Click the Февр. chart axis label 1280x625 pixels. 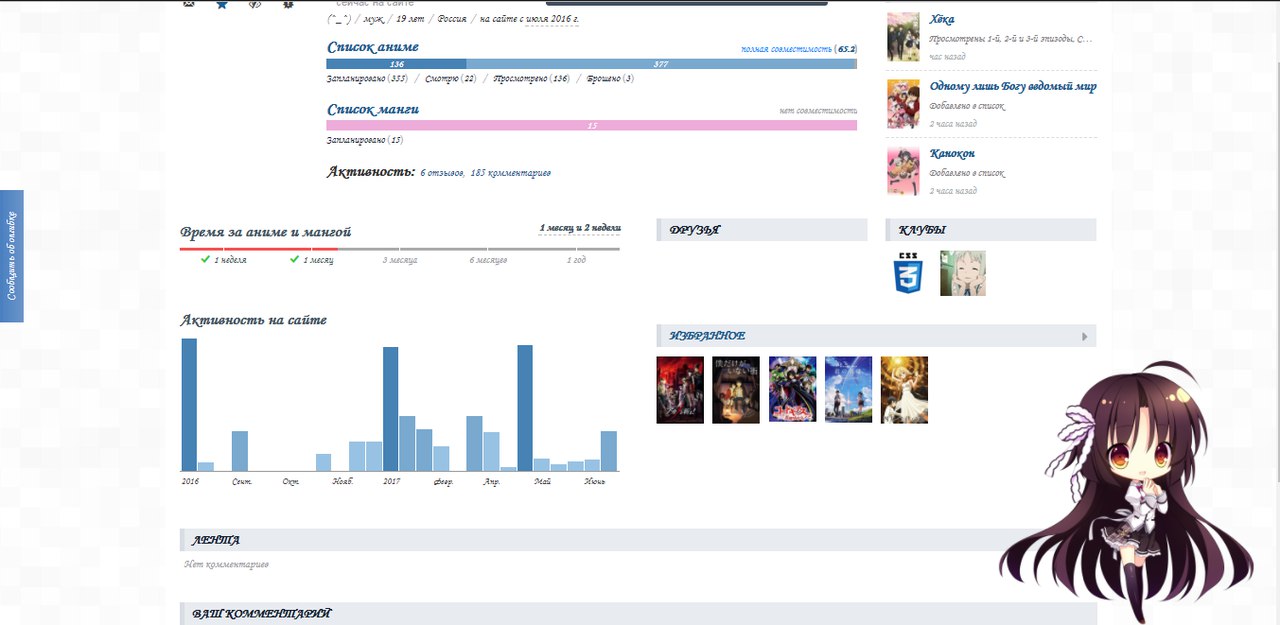tap(443, 482)
